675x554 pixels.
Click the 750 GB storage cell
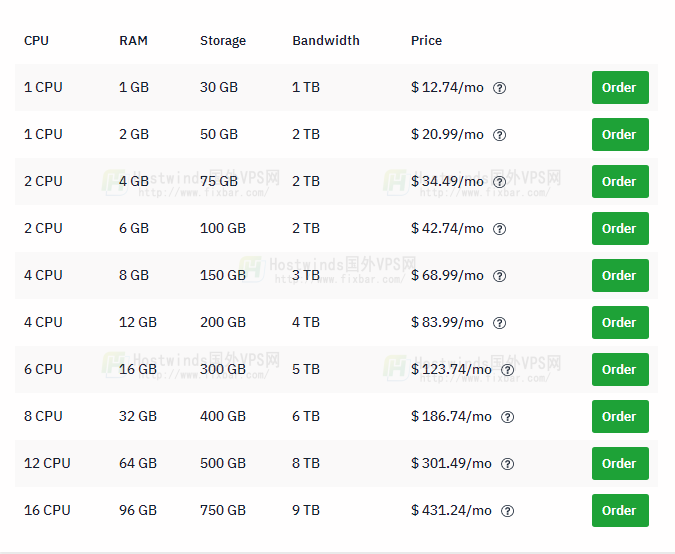tap(223, 510)
